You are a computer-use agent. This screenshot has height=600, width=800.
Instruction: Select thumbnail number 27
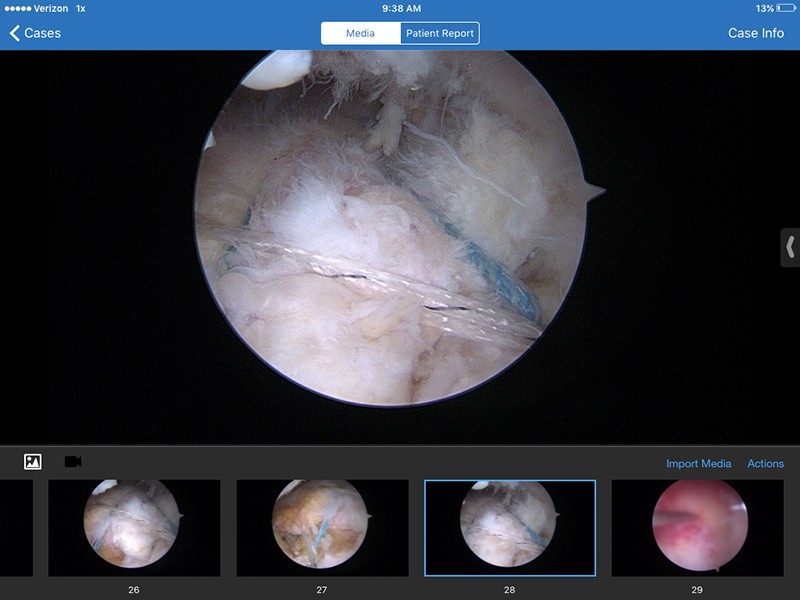pos(322,528)
